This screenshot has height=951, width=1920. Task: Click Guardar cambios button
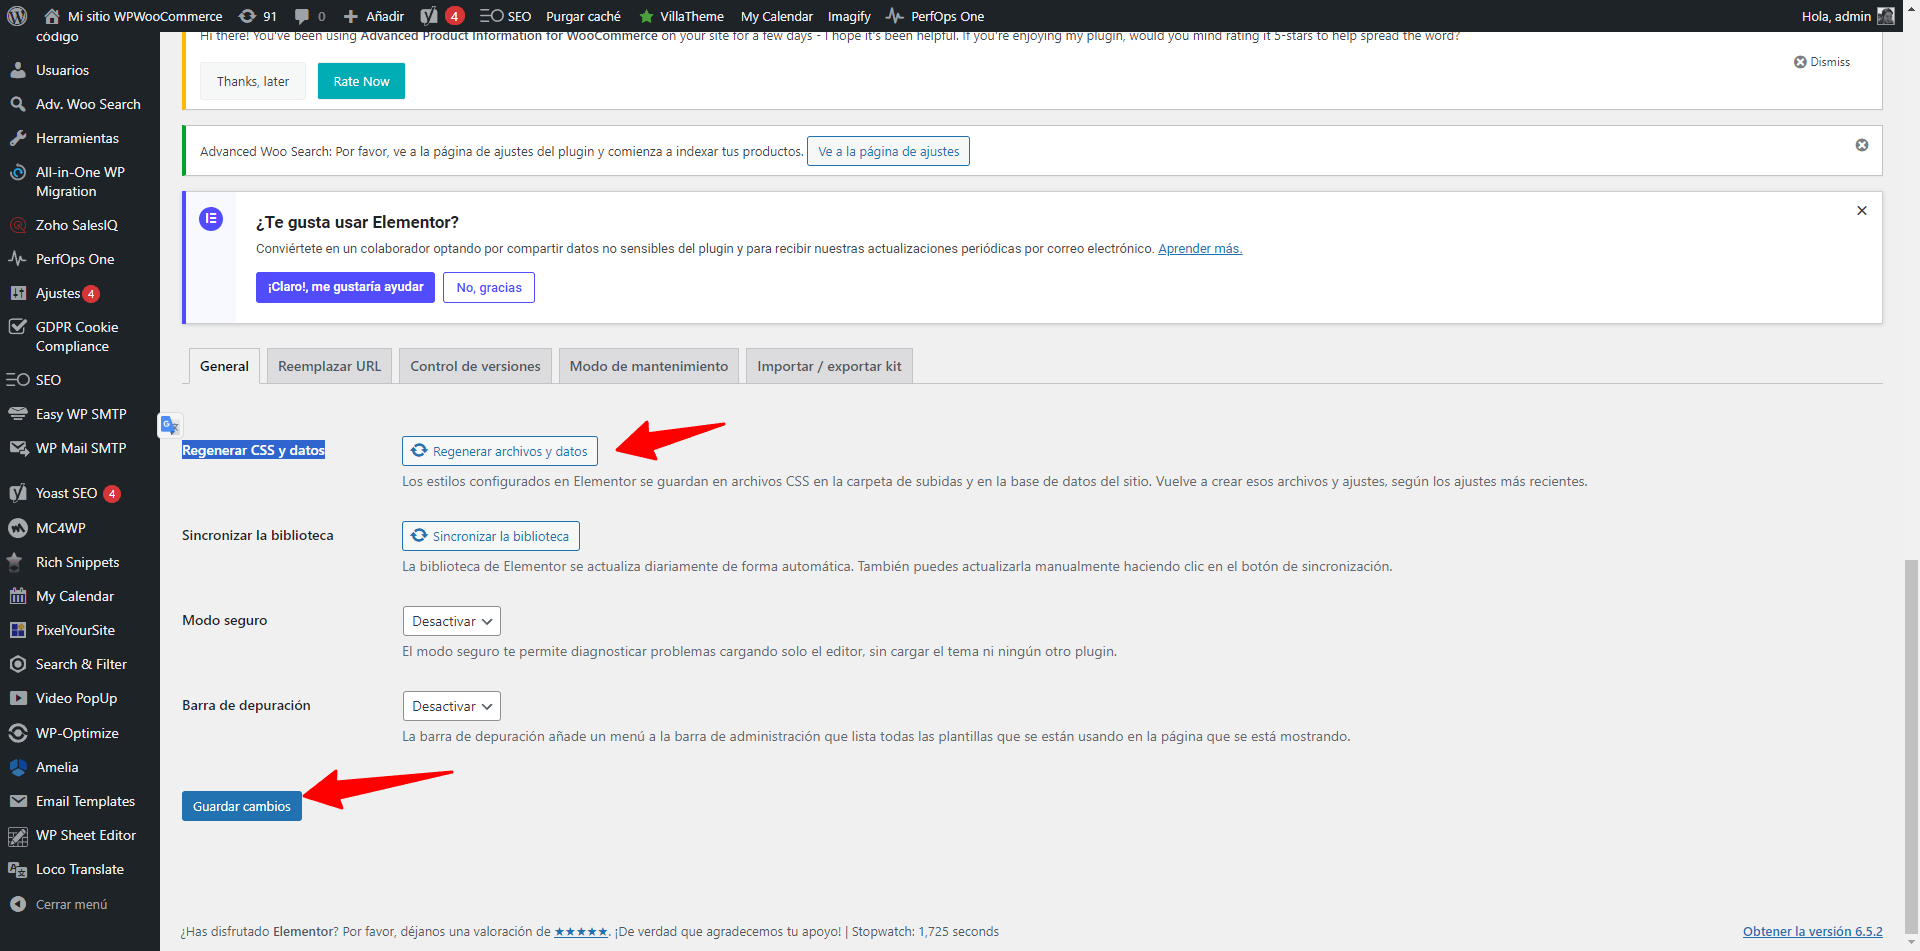pyautogui.click(x=242, y=806)
